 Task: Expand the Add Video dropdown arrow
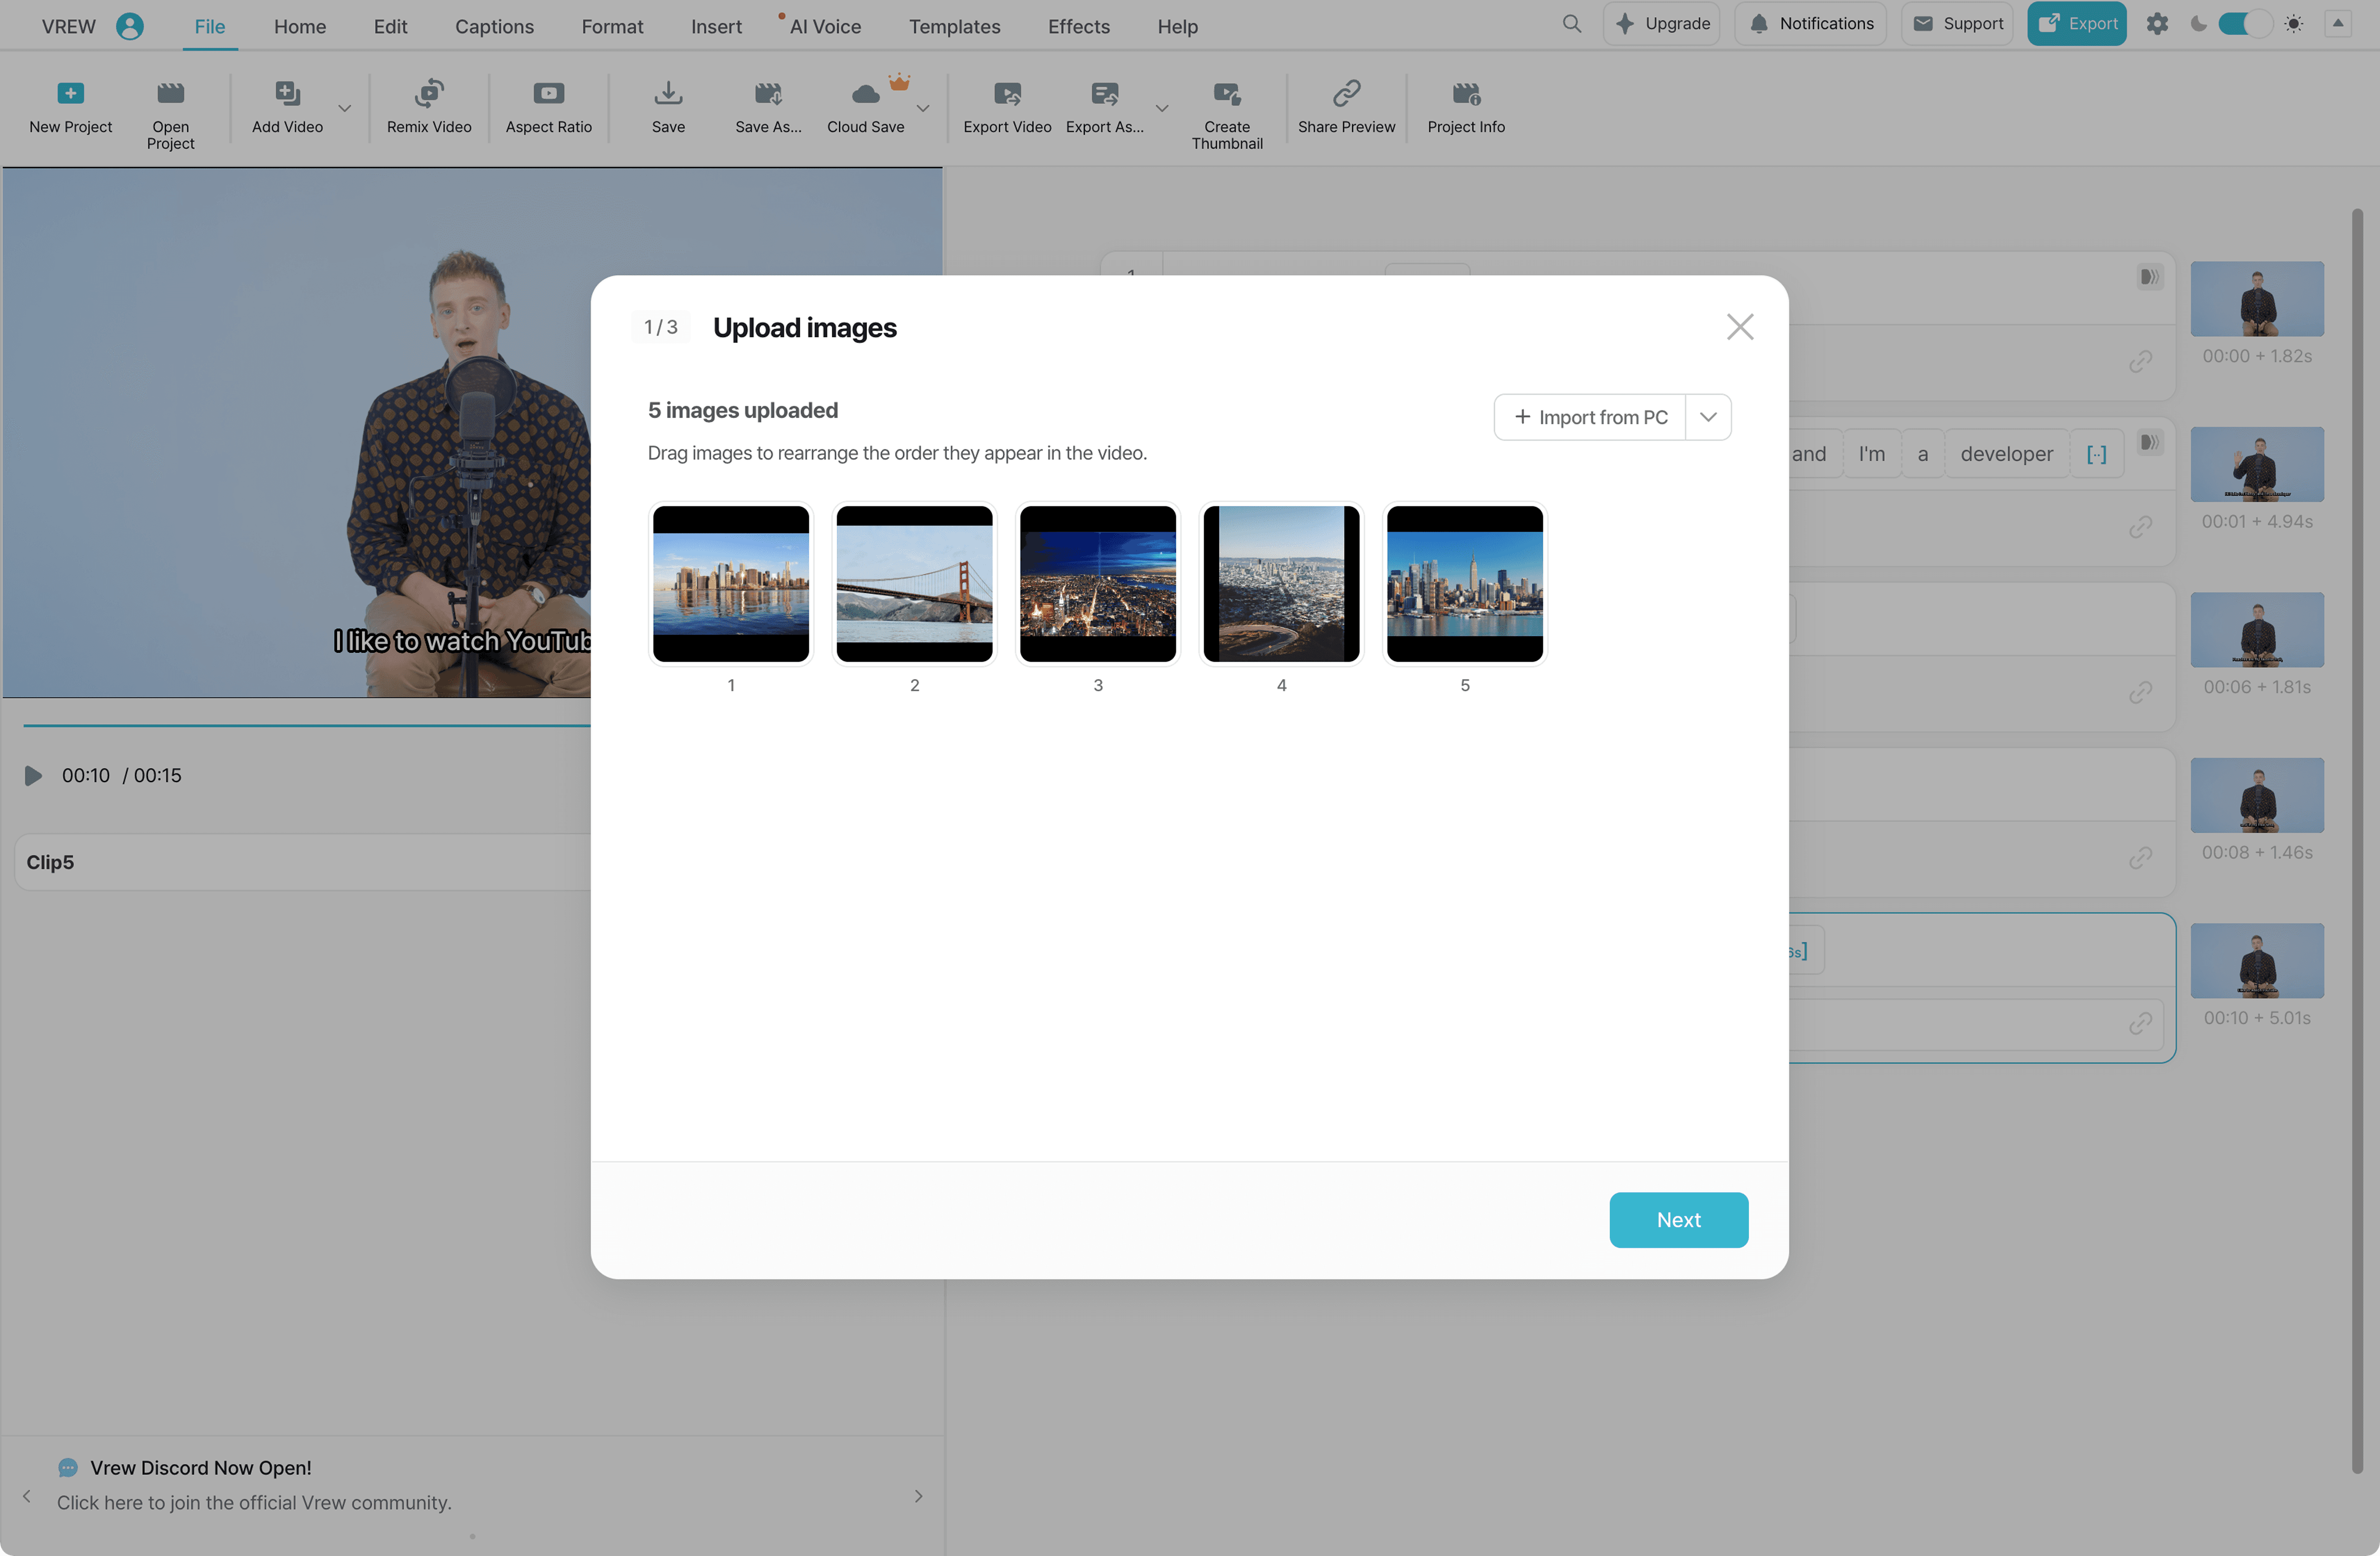pos(344,108)
